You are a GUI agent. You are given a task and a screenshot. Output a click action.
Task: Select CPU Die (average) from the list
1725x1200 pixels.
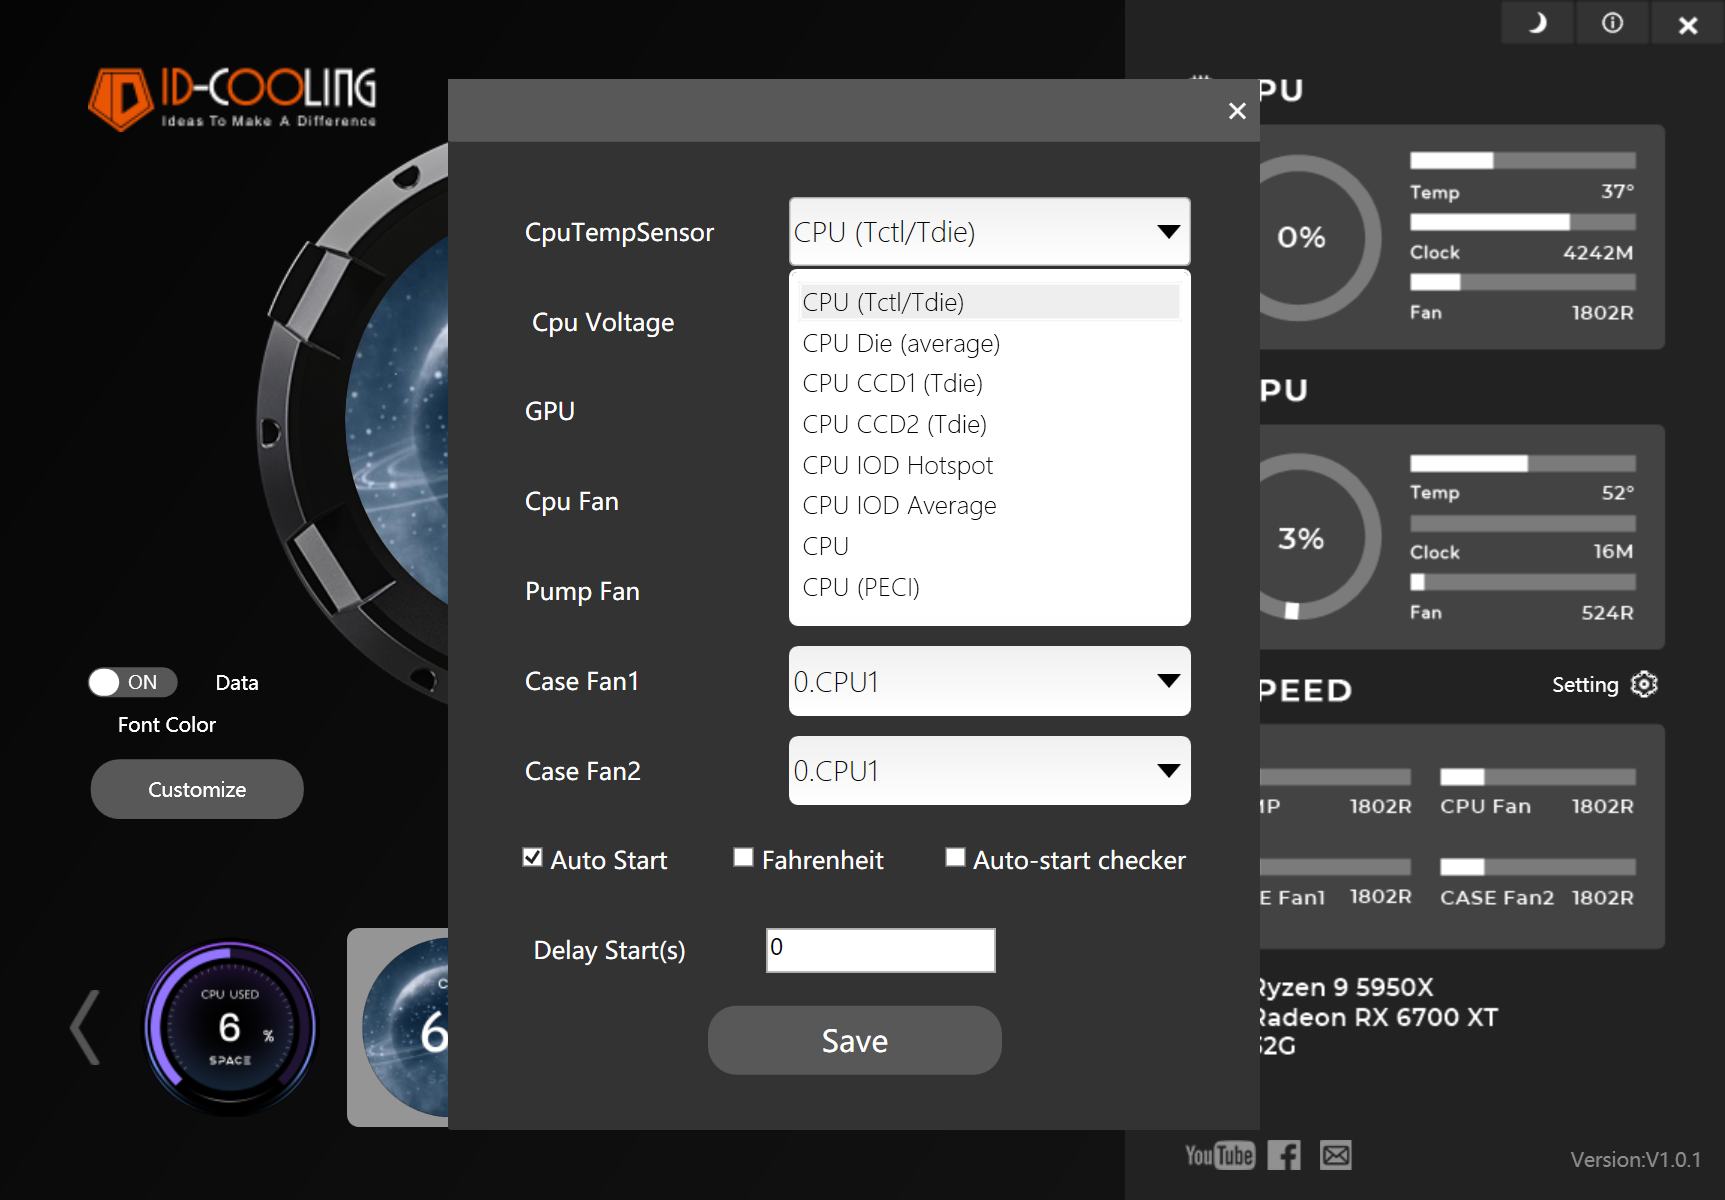900,343
